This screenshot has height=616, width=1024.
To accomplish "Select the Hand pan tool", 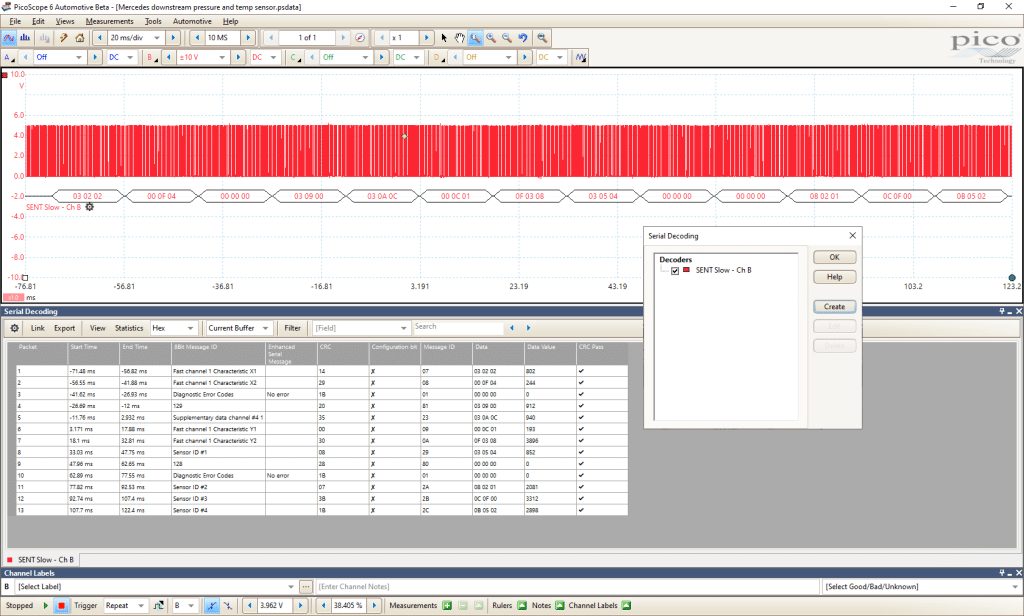I will (x=460, y=38).
